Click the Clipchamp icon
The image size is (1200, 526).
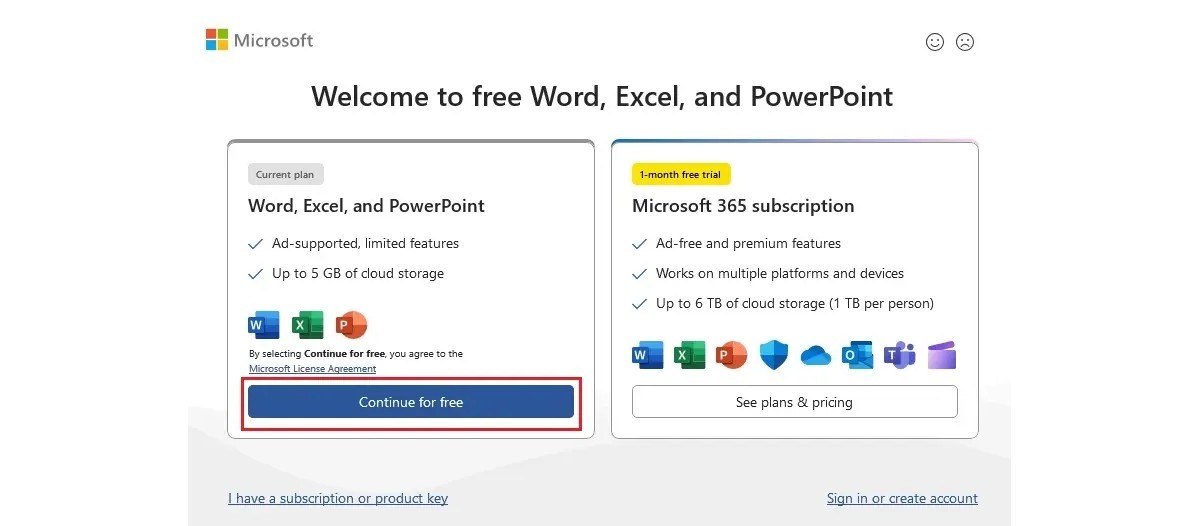pos(942,355)
